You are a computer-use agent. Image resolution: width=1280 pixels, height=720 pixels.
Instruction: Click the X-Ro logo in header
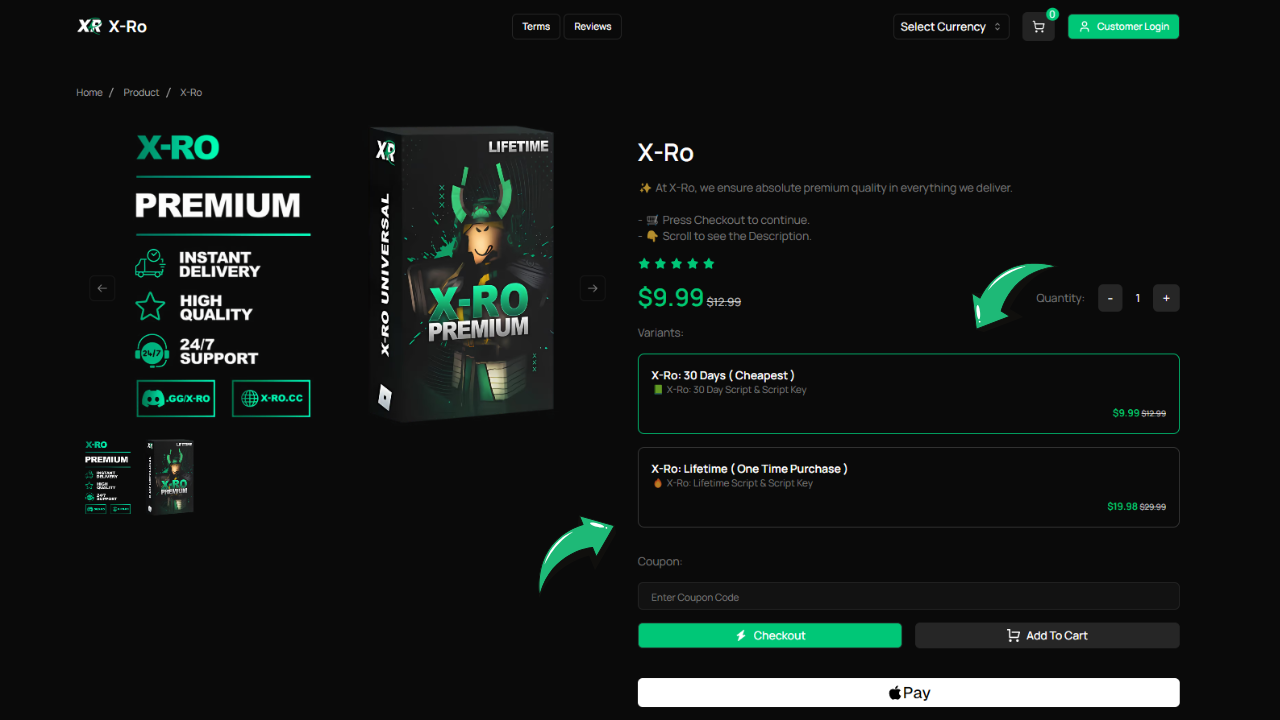[x=112, y=27]
